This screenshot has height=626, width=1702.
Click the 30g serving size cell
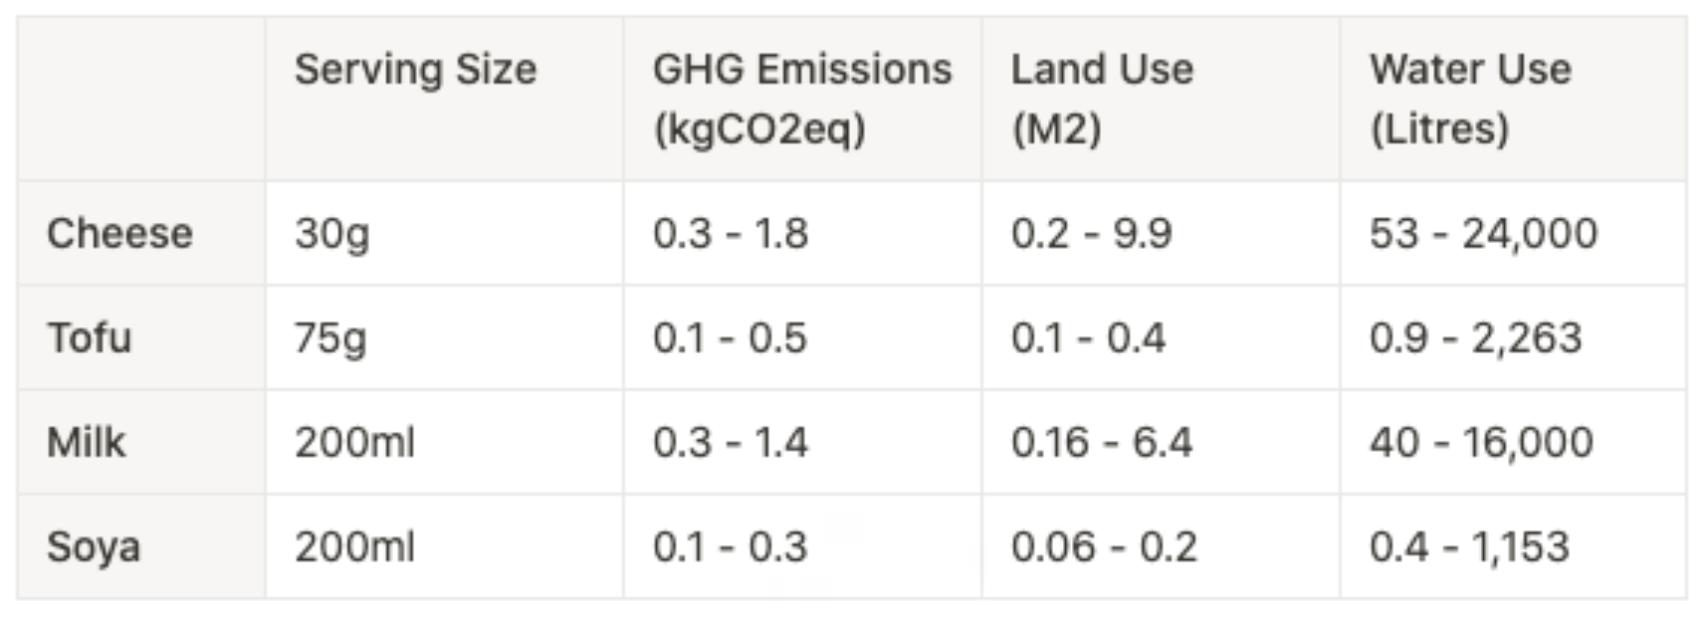point(332,234)
